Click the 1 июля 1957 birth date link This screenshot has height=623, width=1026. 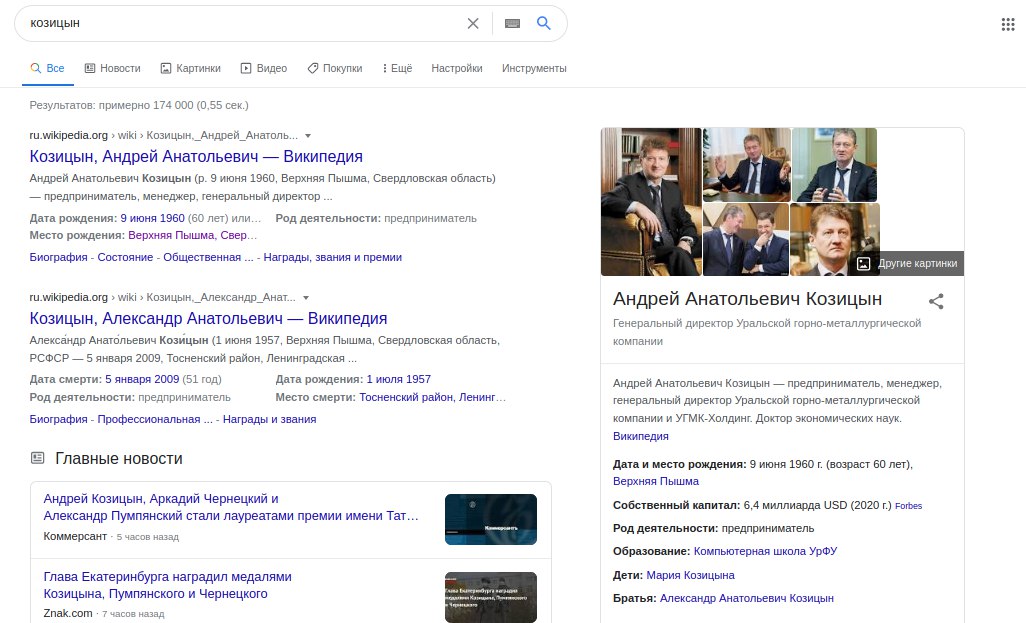coord(398,379)
